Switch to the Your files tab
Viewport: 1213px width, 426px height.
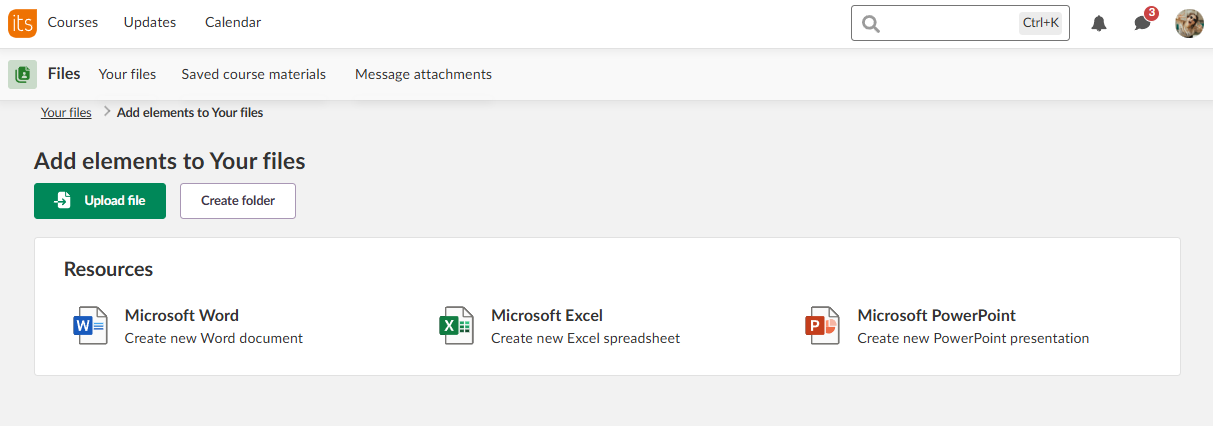(x=127, y=74)
